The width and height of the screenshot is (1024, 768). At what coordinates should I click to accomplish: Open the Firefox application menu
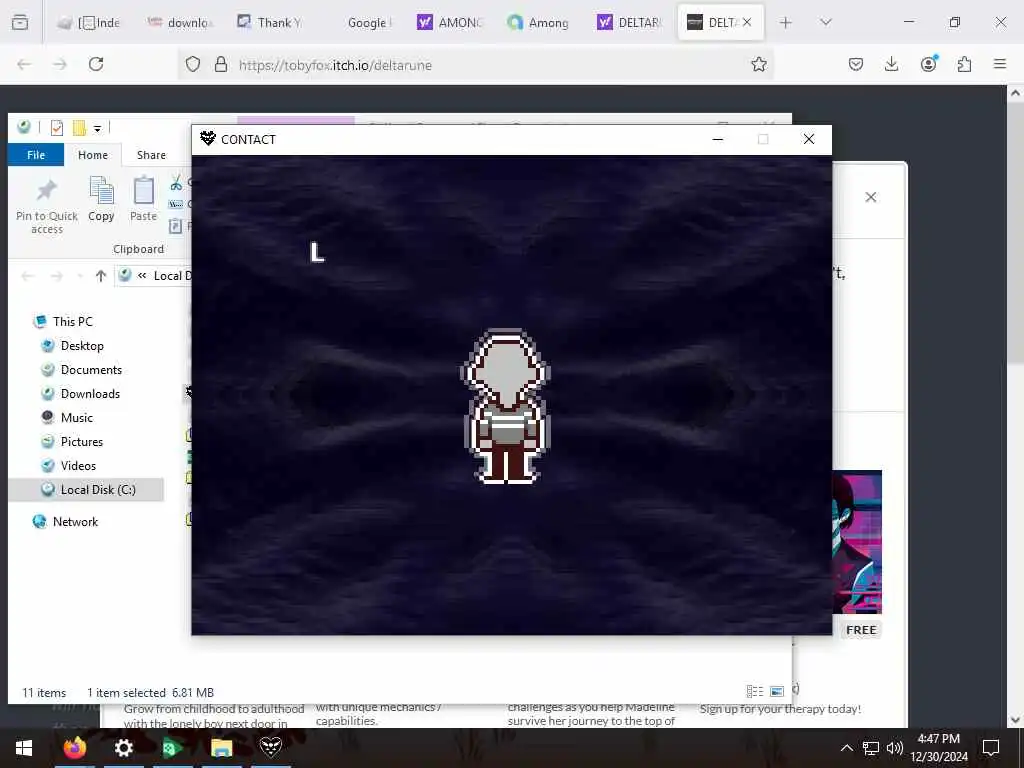(x=1000, y=64)
